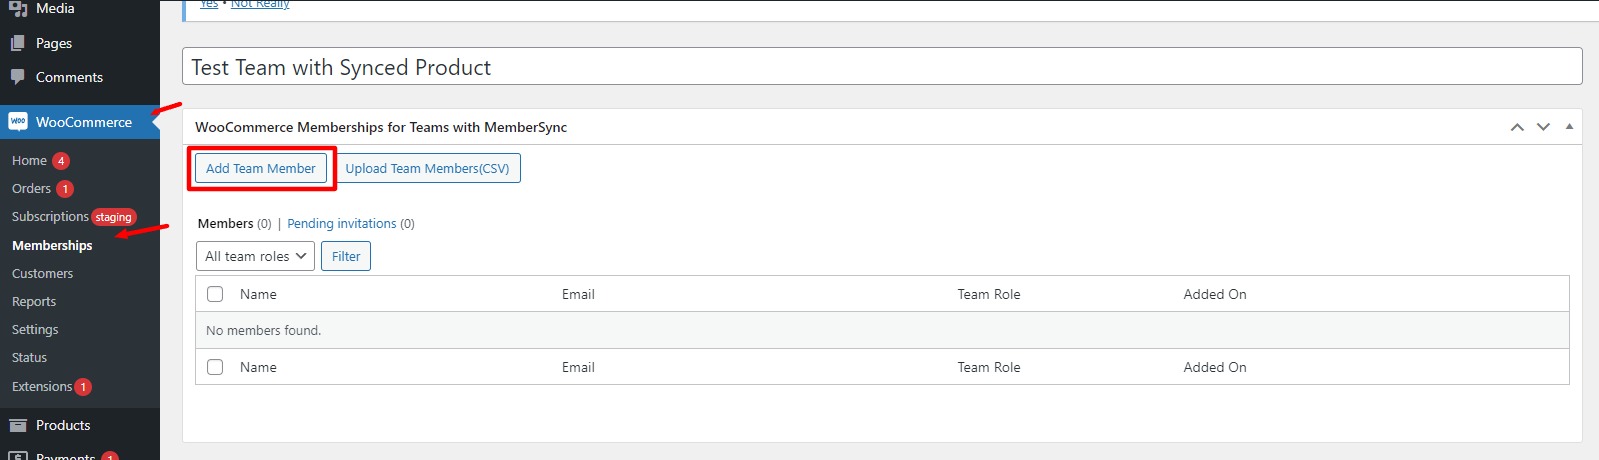This screenshot has width=1599, height=460.
Task: Click the Products icon in sidebar
Action: coord(18,425)
